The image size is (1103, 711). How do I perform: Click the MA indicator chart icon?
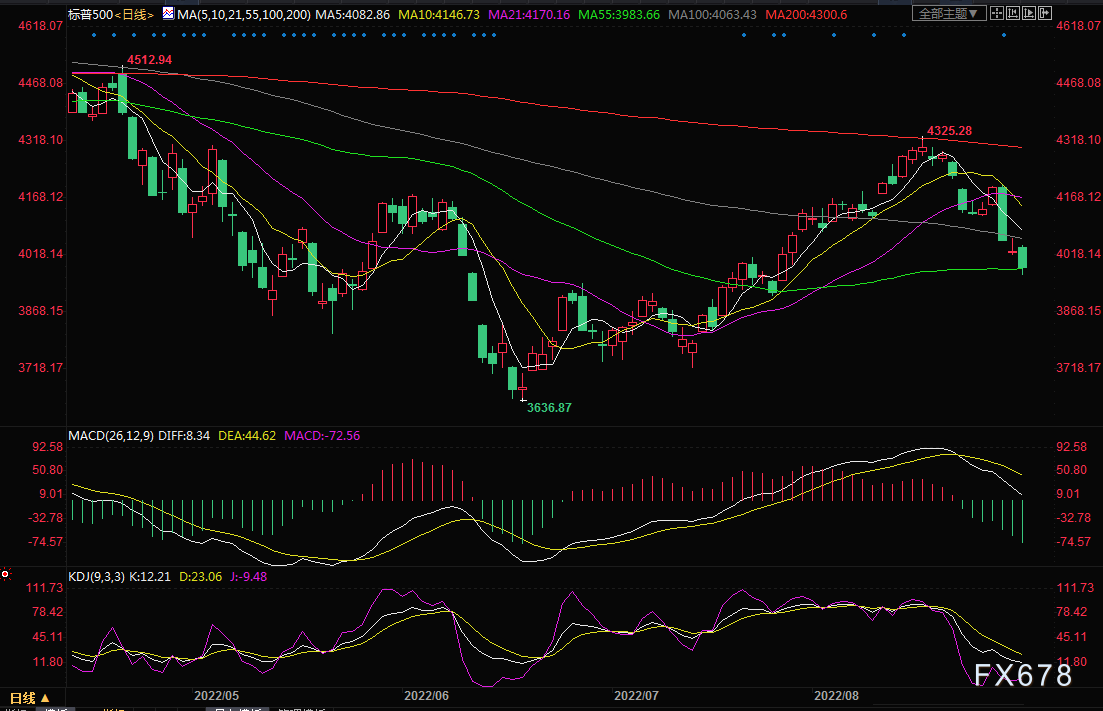[x=168, y=13]
